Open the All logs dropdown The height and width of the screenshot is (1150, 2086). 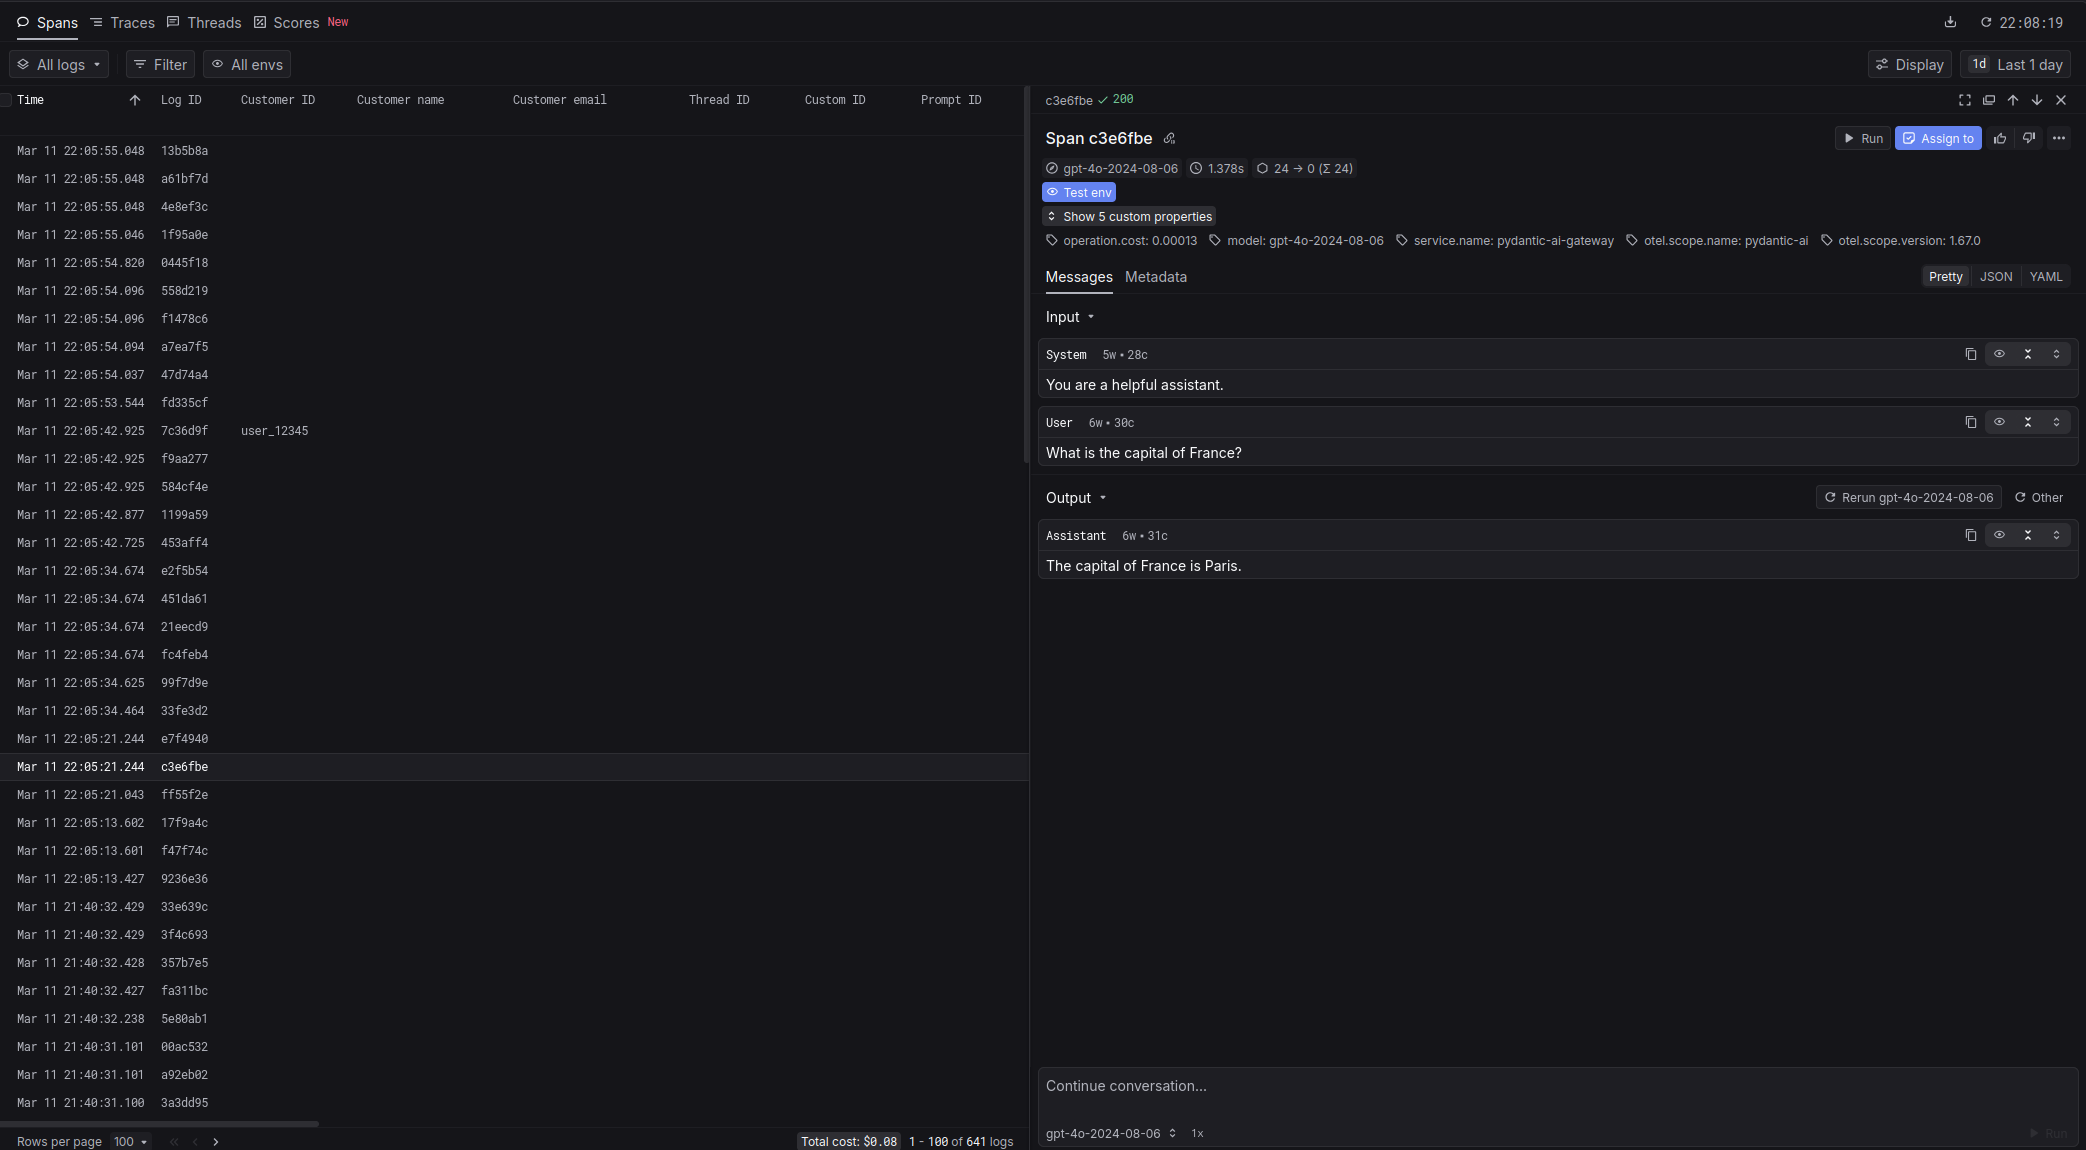click(x=59, y=65)
